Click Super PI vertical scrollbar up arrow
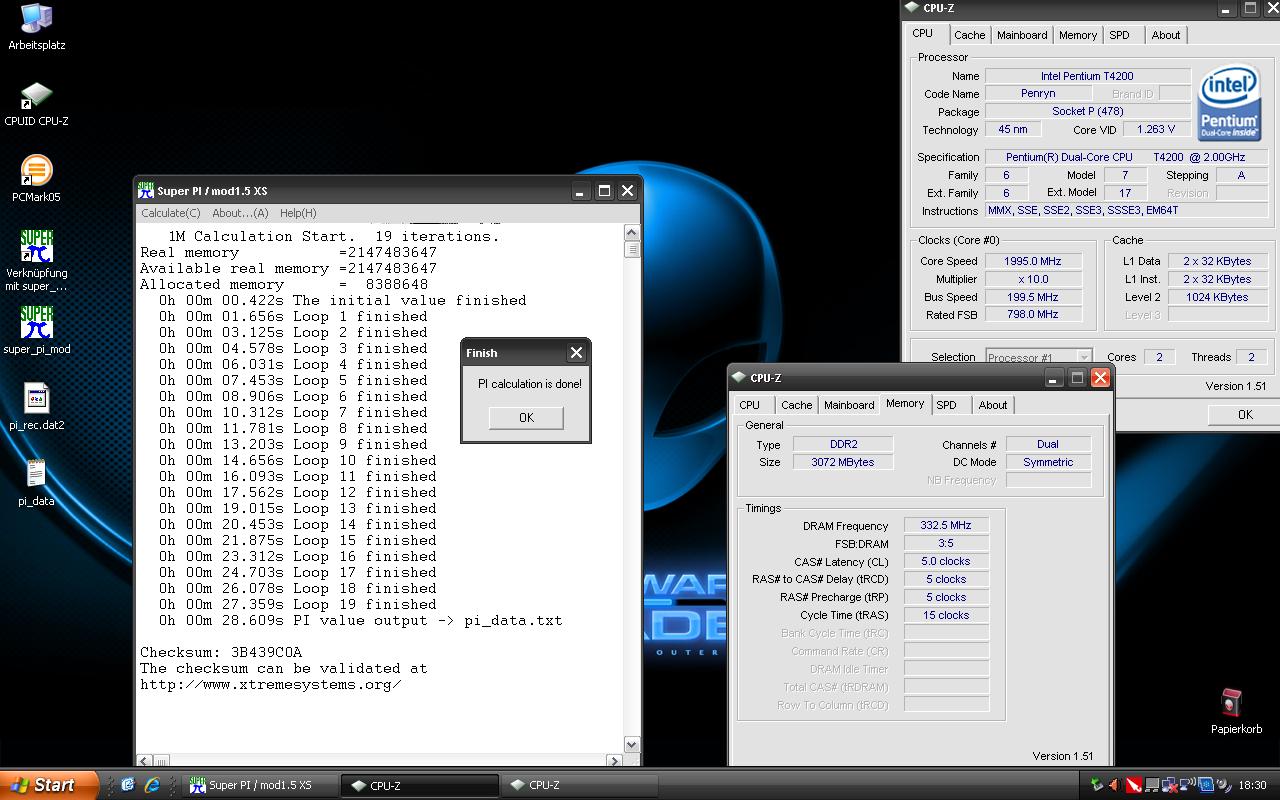 (x=632, y=232)
